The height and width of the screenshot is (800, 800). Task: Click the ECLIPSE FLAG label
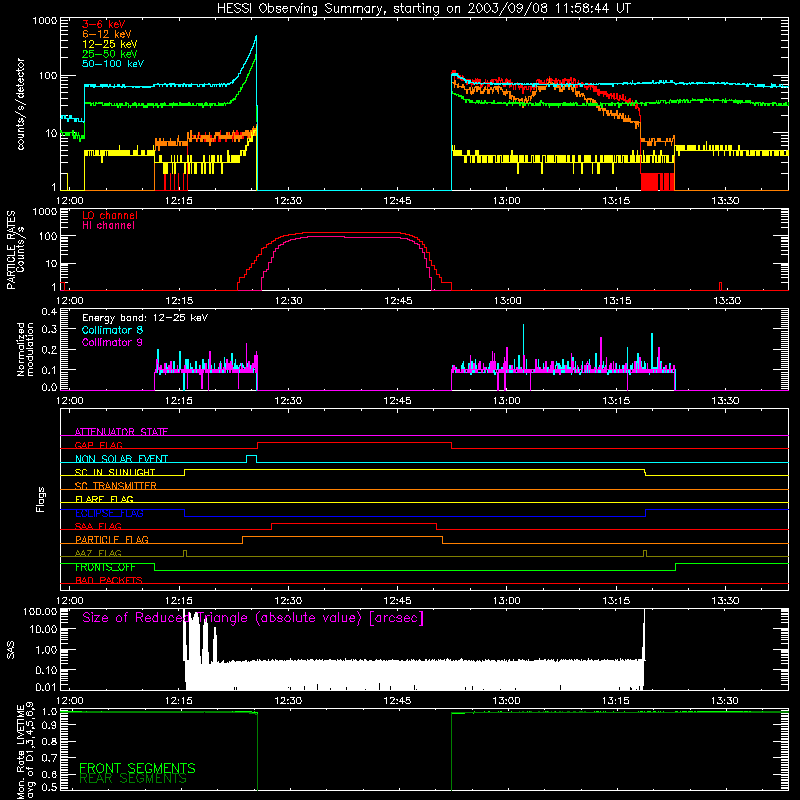[x=109, y=513]
